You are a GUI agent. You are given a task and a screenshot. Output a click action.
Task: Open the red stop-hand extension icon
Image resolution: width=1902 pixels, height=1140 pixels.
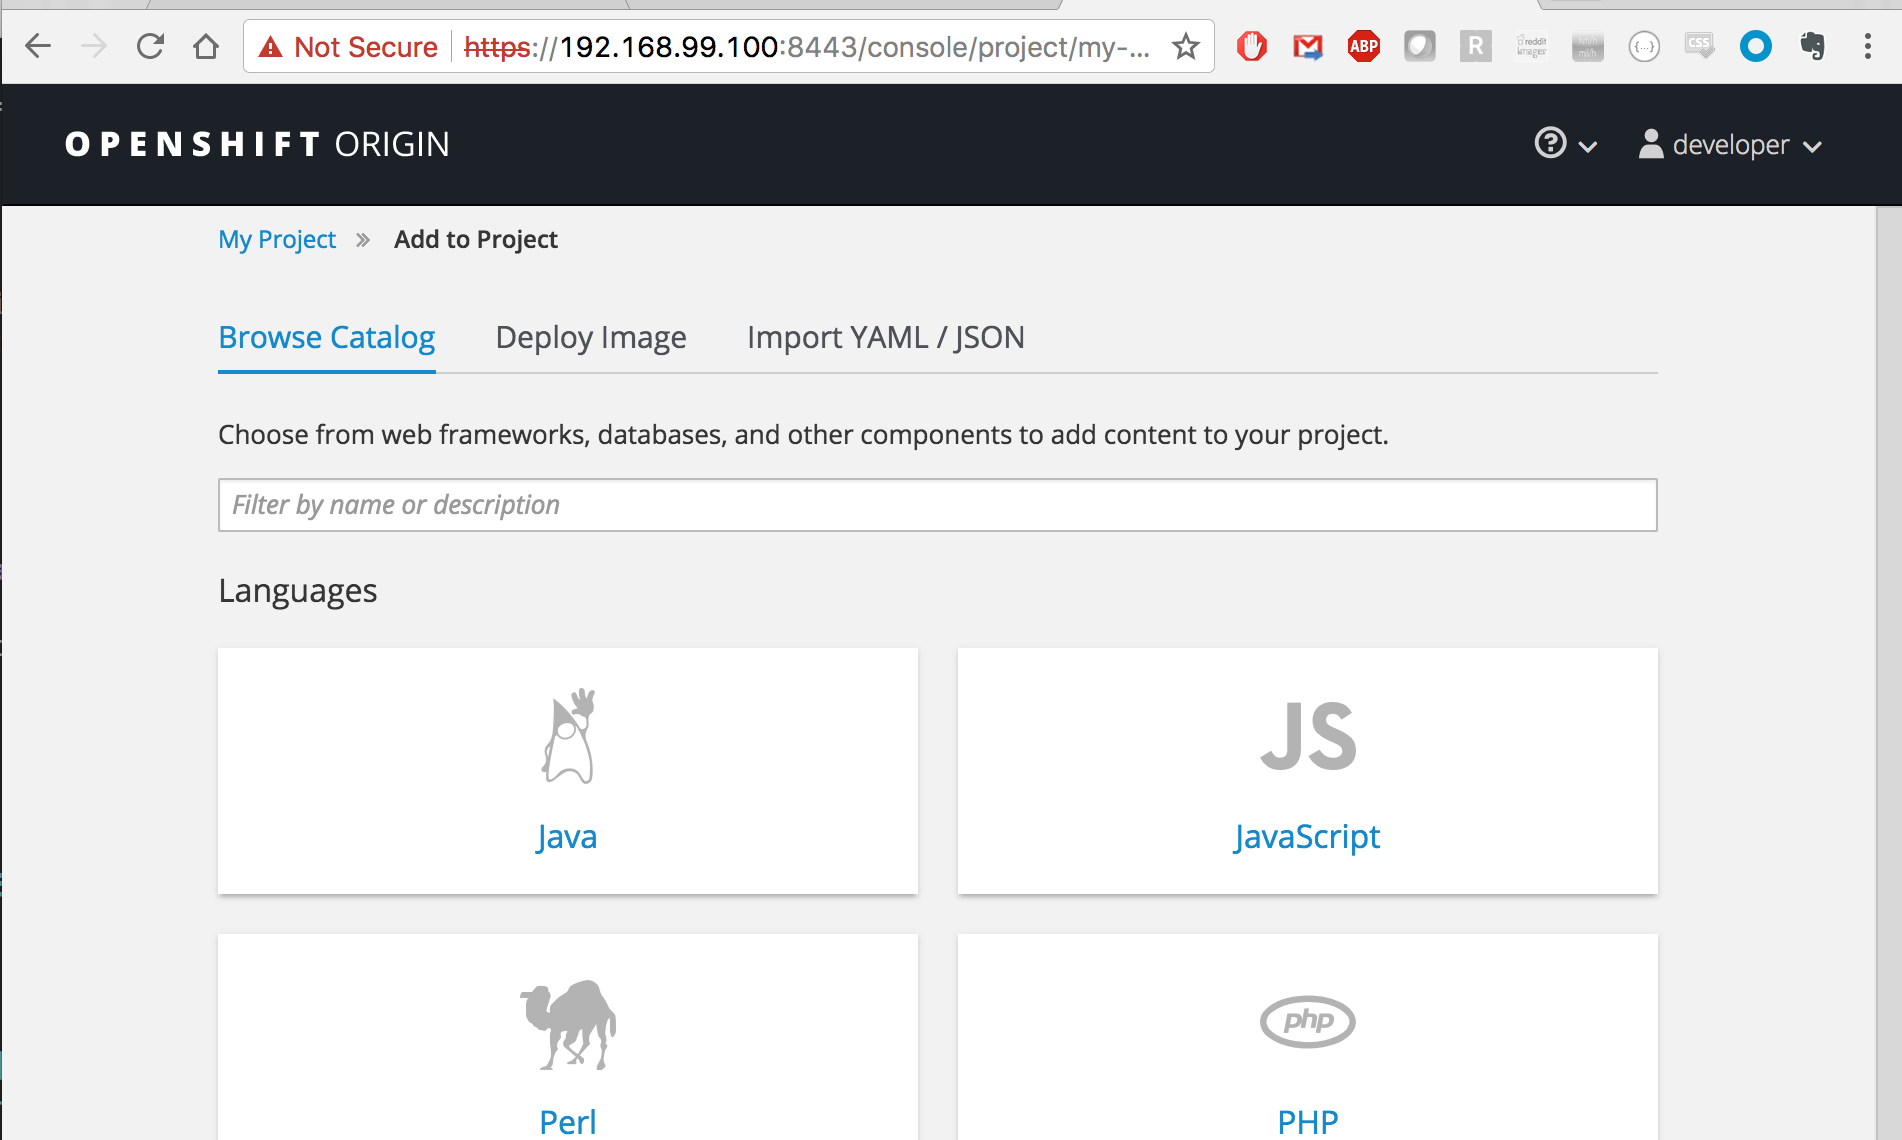1252,46
